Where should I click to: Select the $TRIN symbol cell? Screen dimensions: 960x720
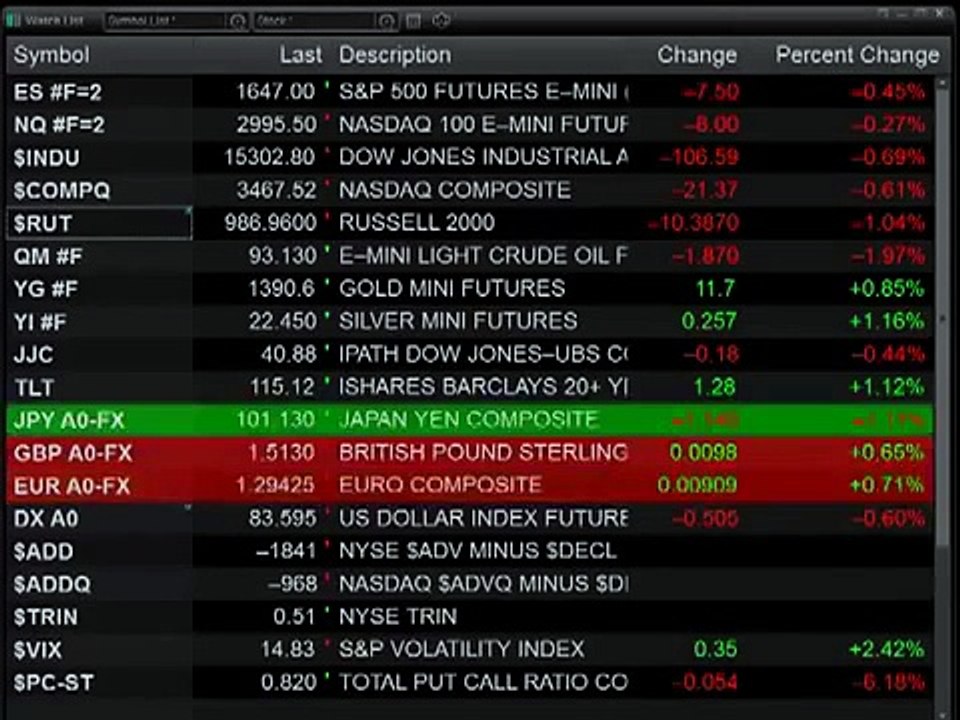[100, 617]
